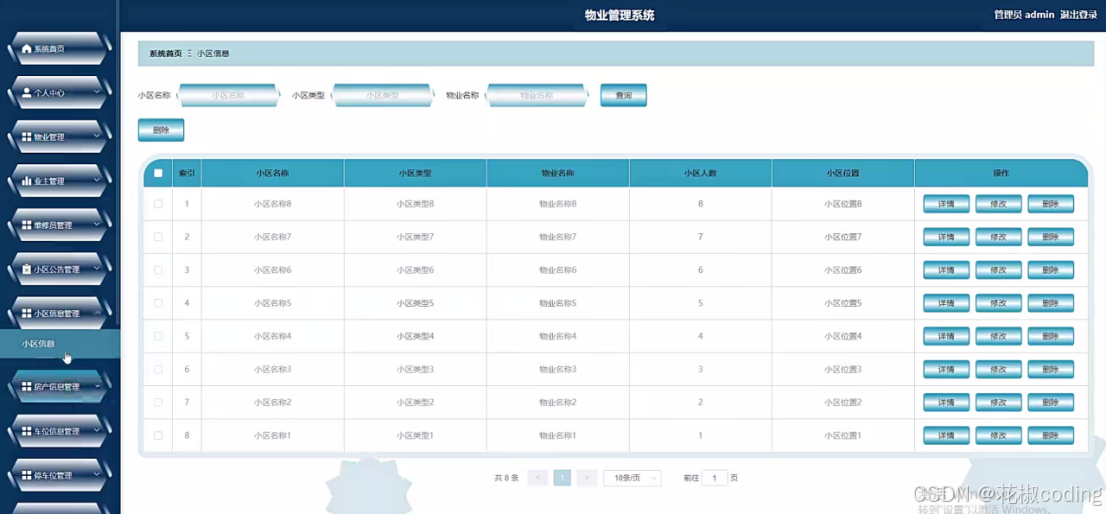Click the 物业名称 search input field
This screenshot has width=1106, height=514.
[537, 95]
